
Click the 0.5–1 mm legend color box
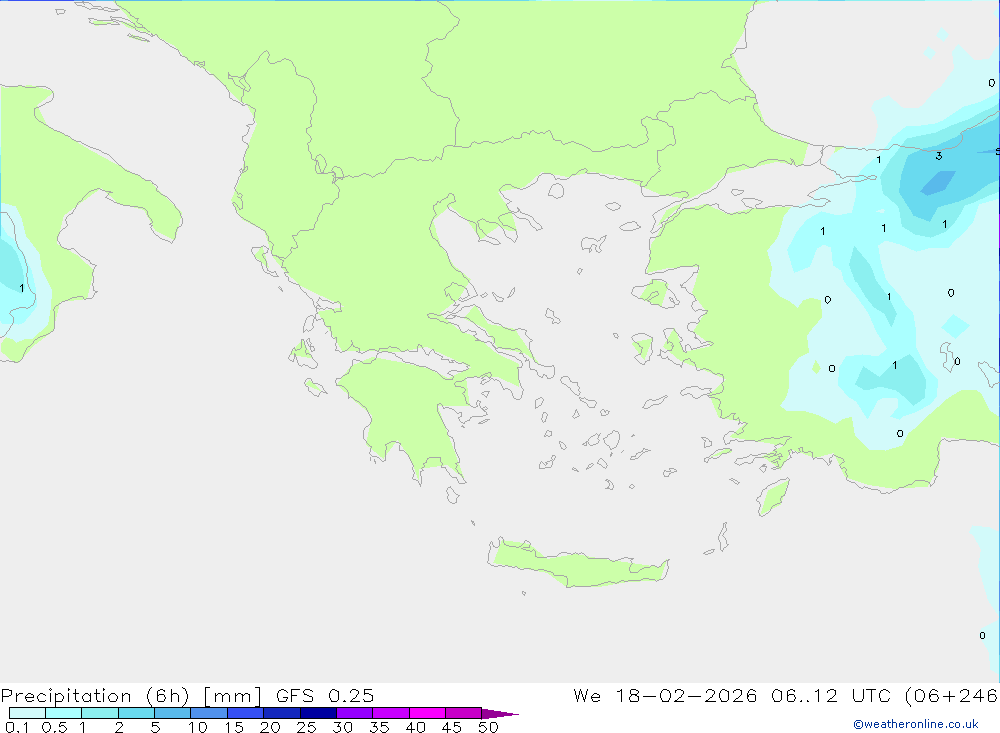tap(63, 713)
